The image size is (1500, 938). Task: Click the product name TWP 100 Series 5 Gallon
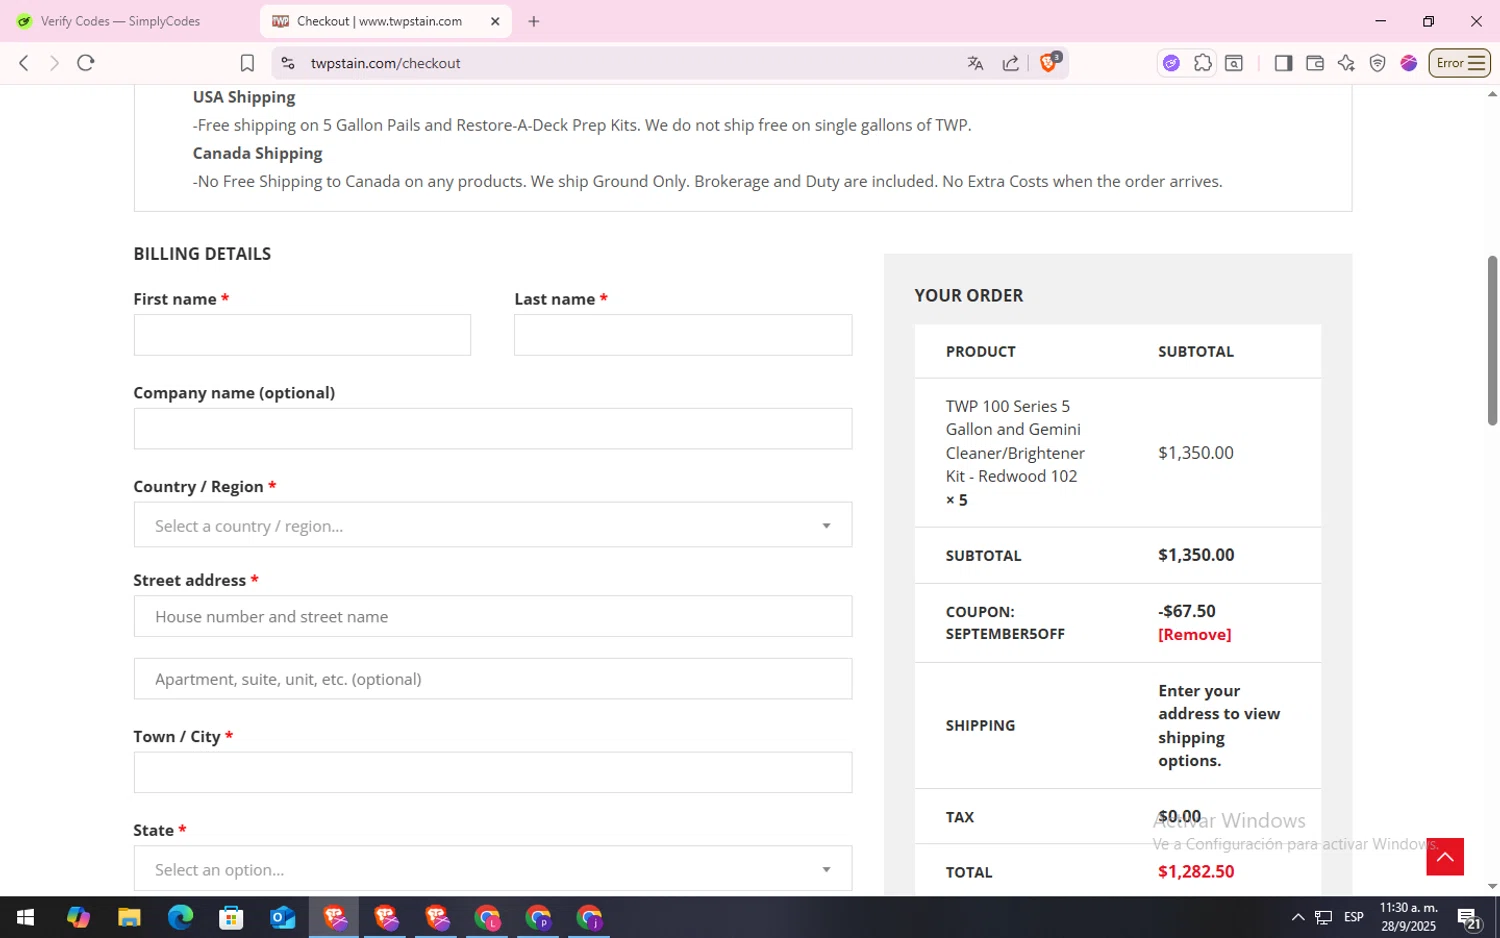[1015, 452]
